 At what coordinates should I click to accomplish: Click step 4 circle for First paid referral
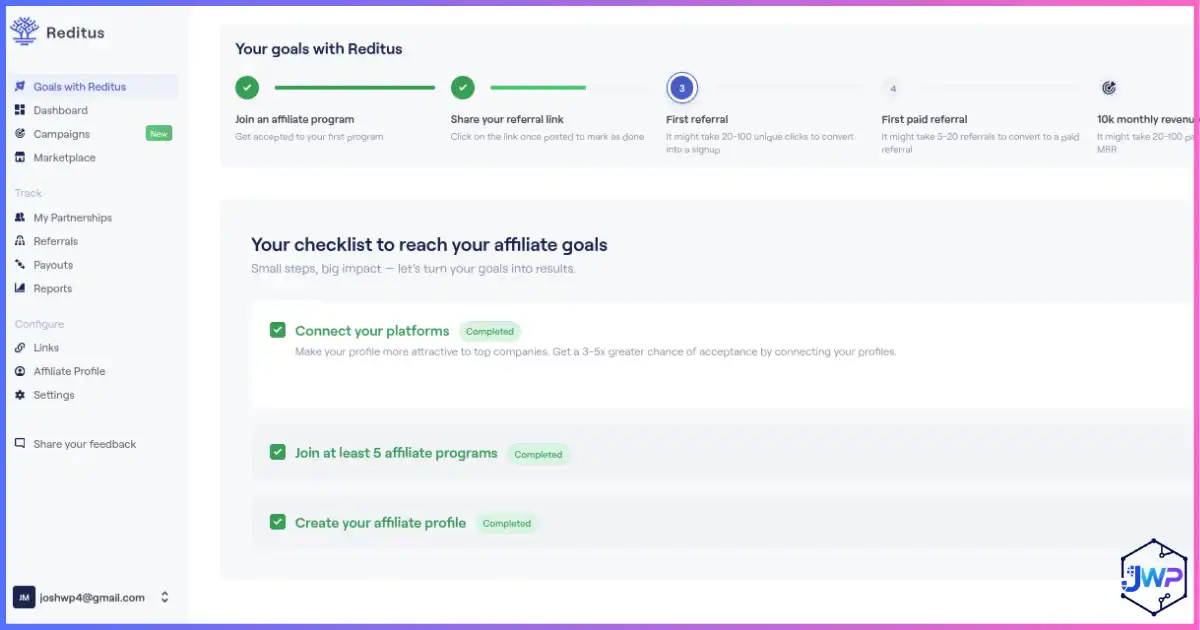tap(893, 88)
